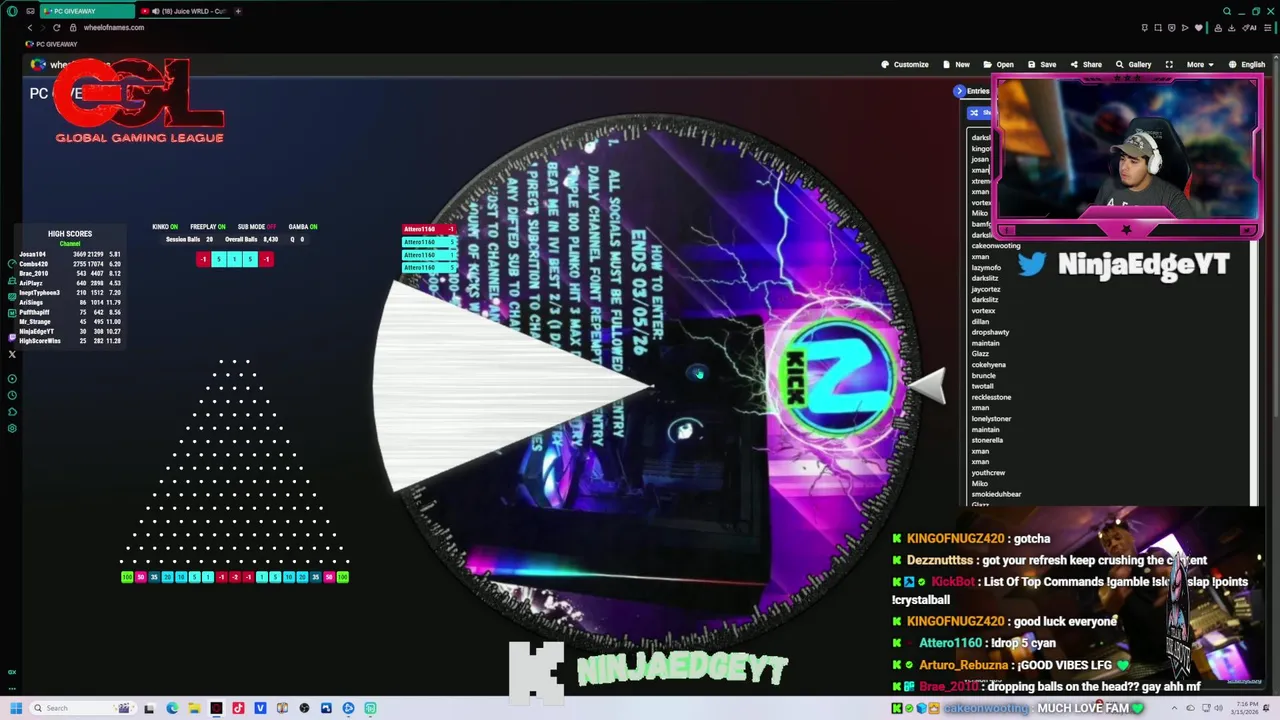The image size is (1280, 720).
Task: Open File Explorer from the taskbar
Action: point(194,708)
